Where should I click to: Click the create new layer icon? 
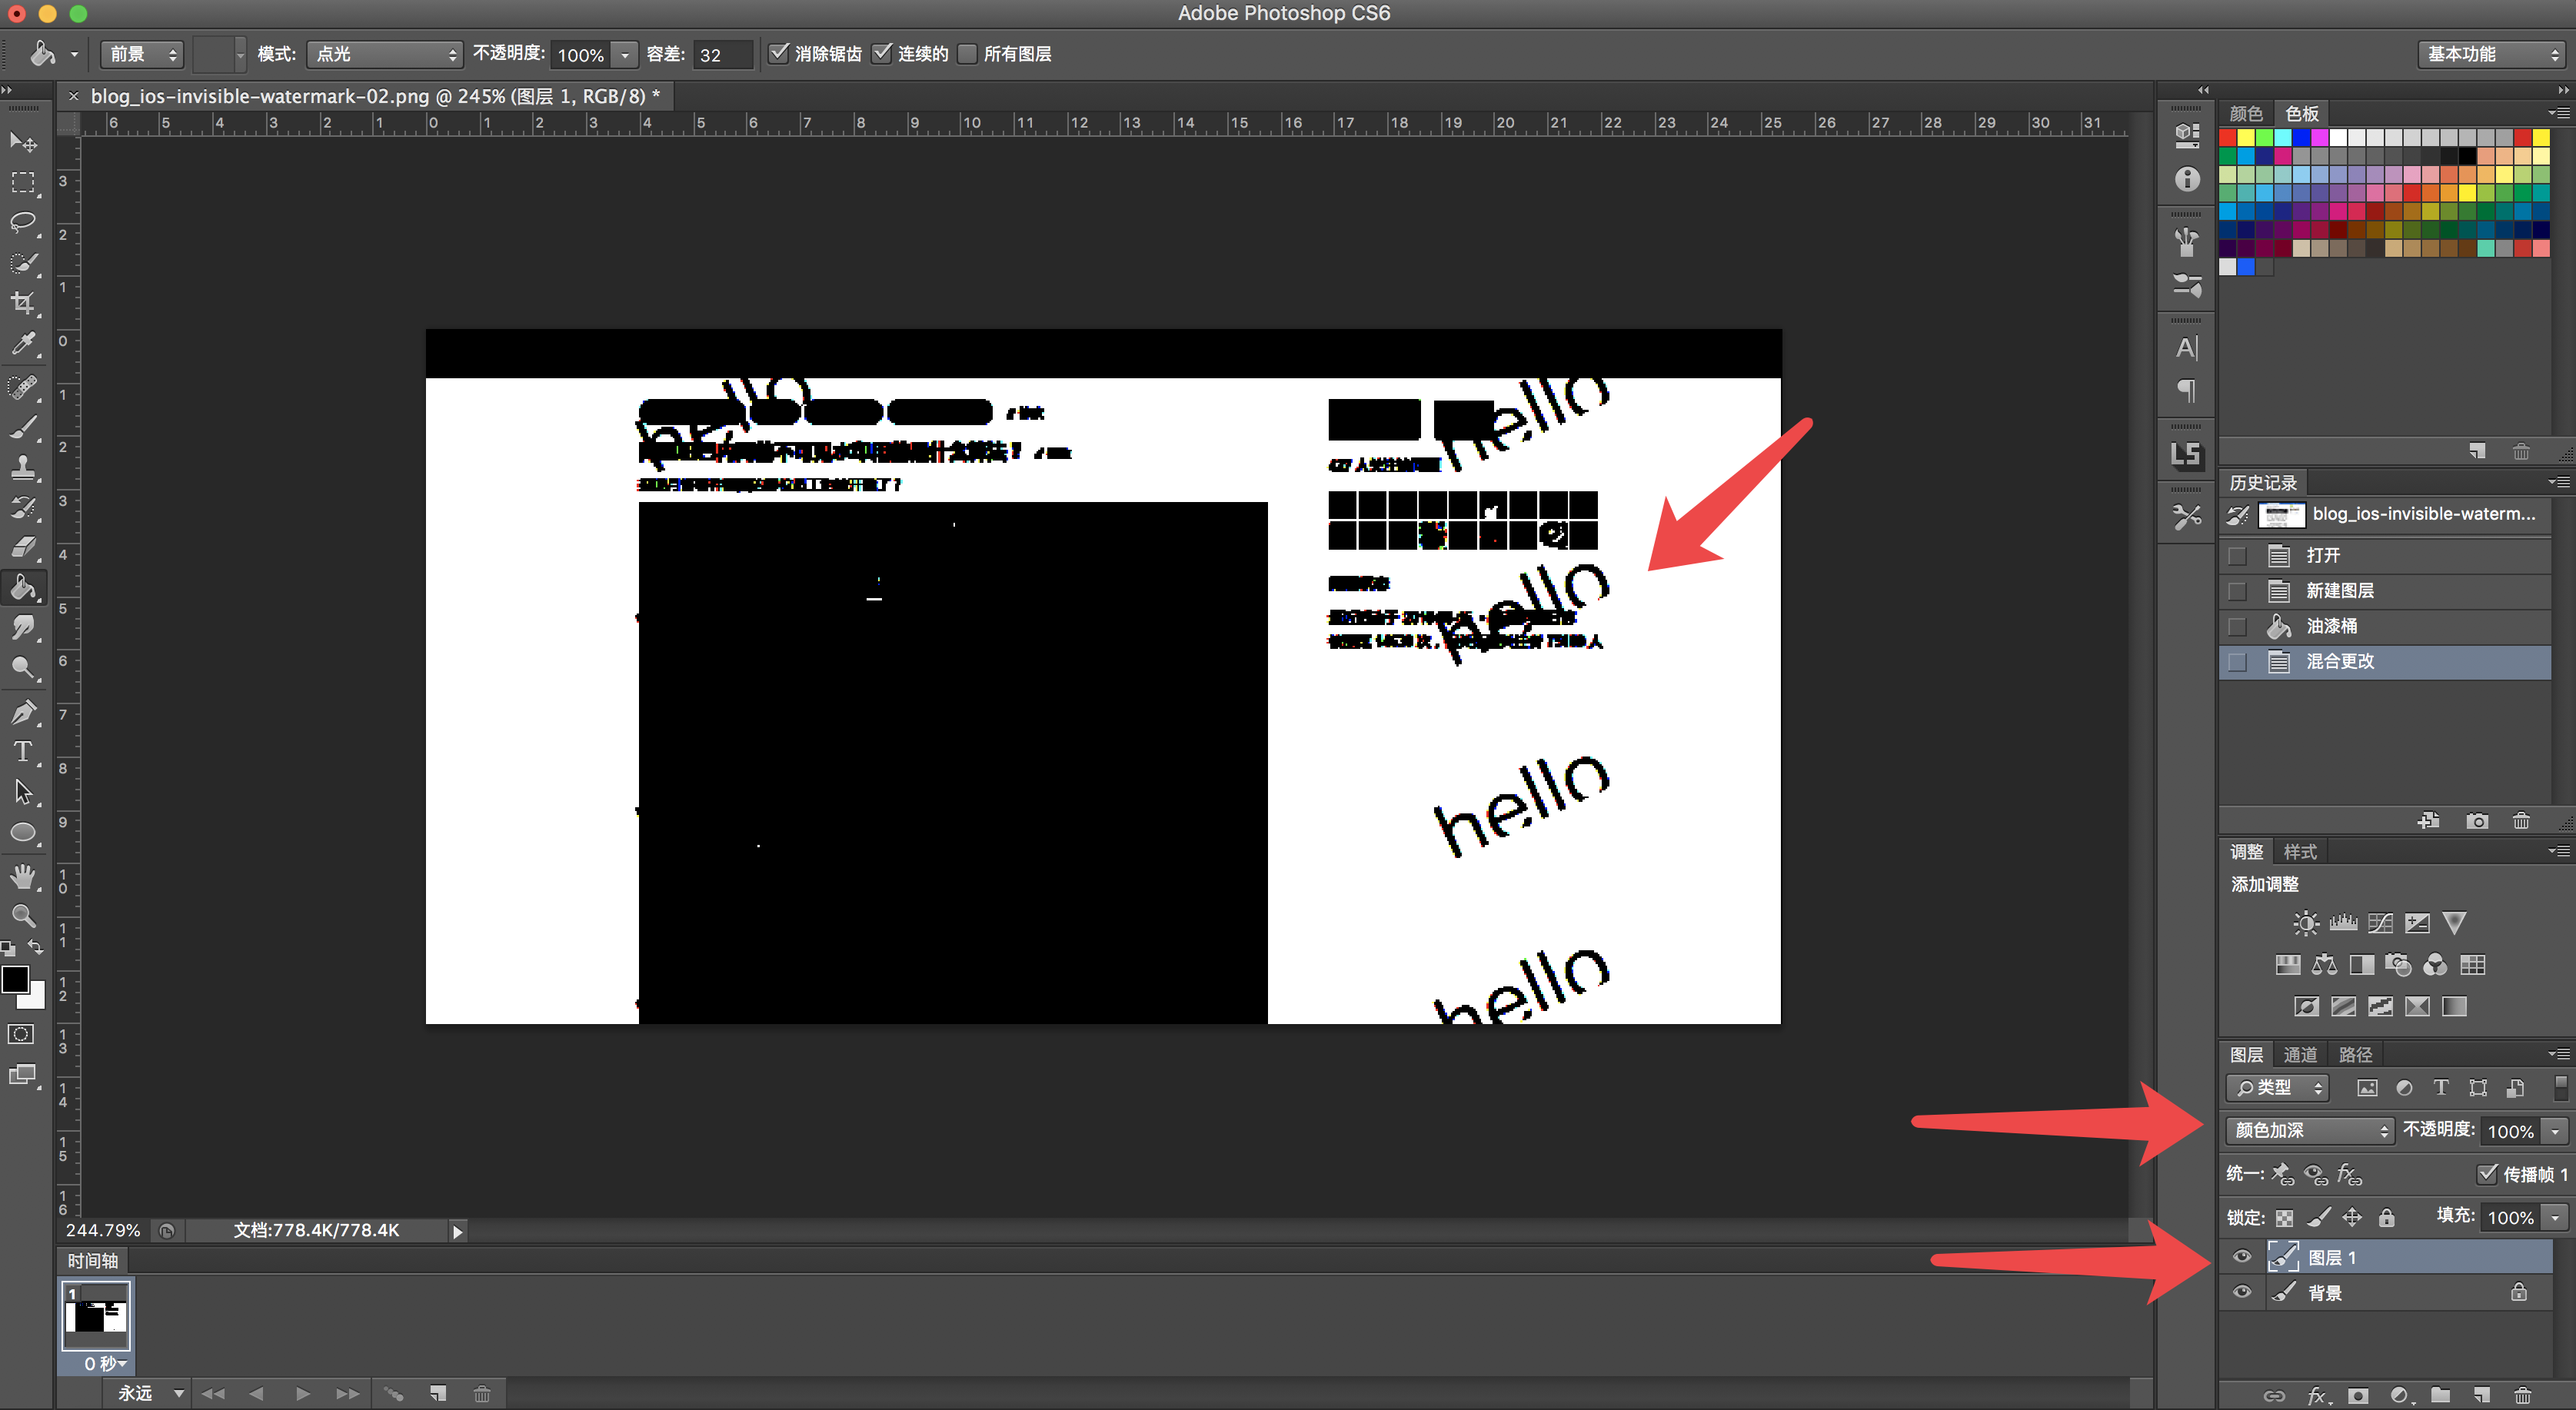(x=2481, y=1395)
